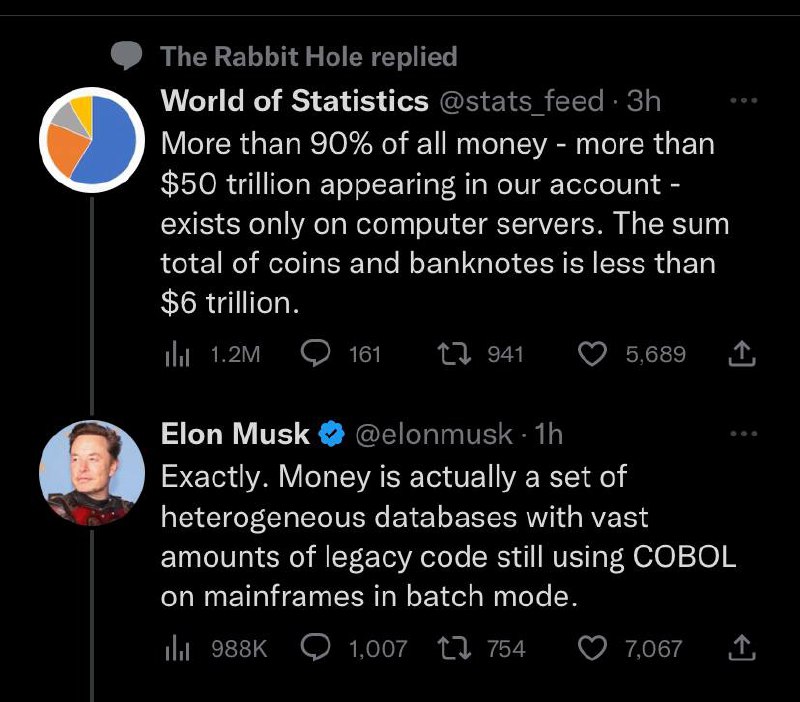Share Elon Musk's tweet

click(x=741, y=647)
